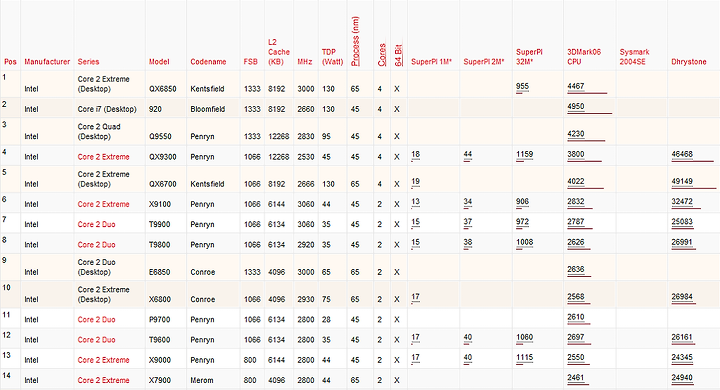The image size is (720, 390).
Task: Sort by Process (nm) vertical header
Action: coord(355,41)
